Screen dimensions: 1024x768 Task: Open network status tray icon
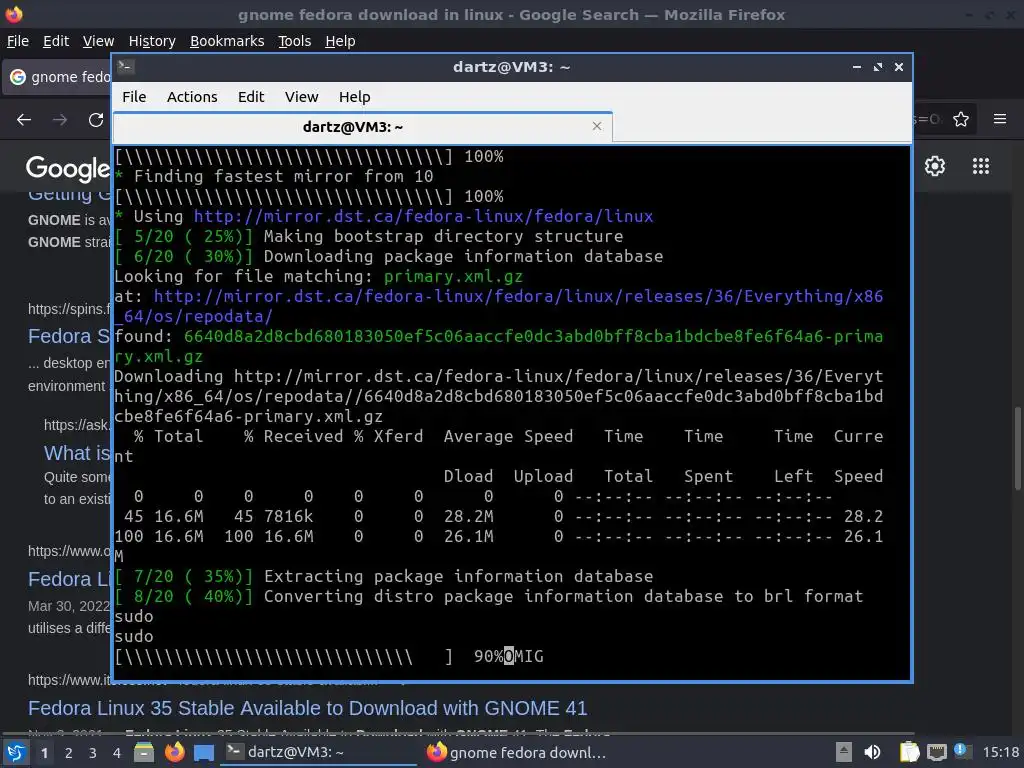click(x=936, y=752)
